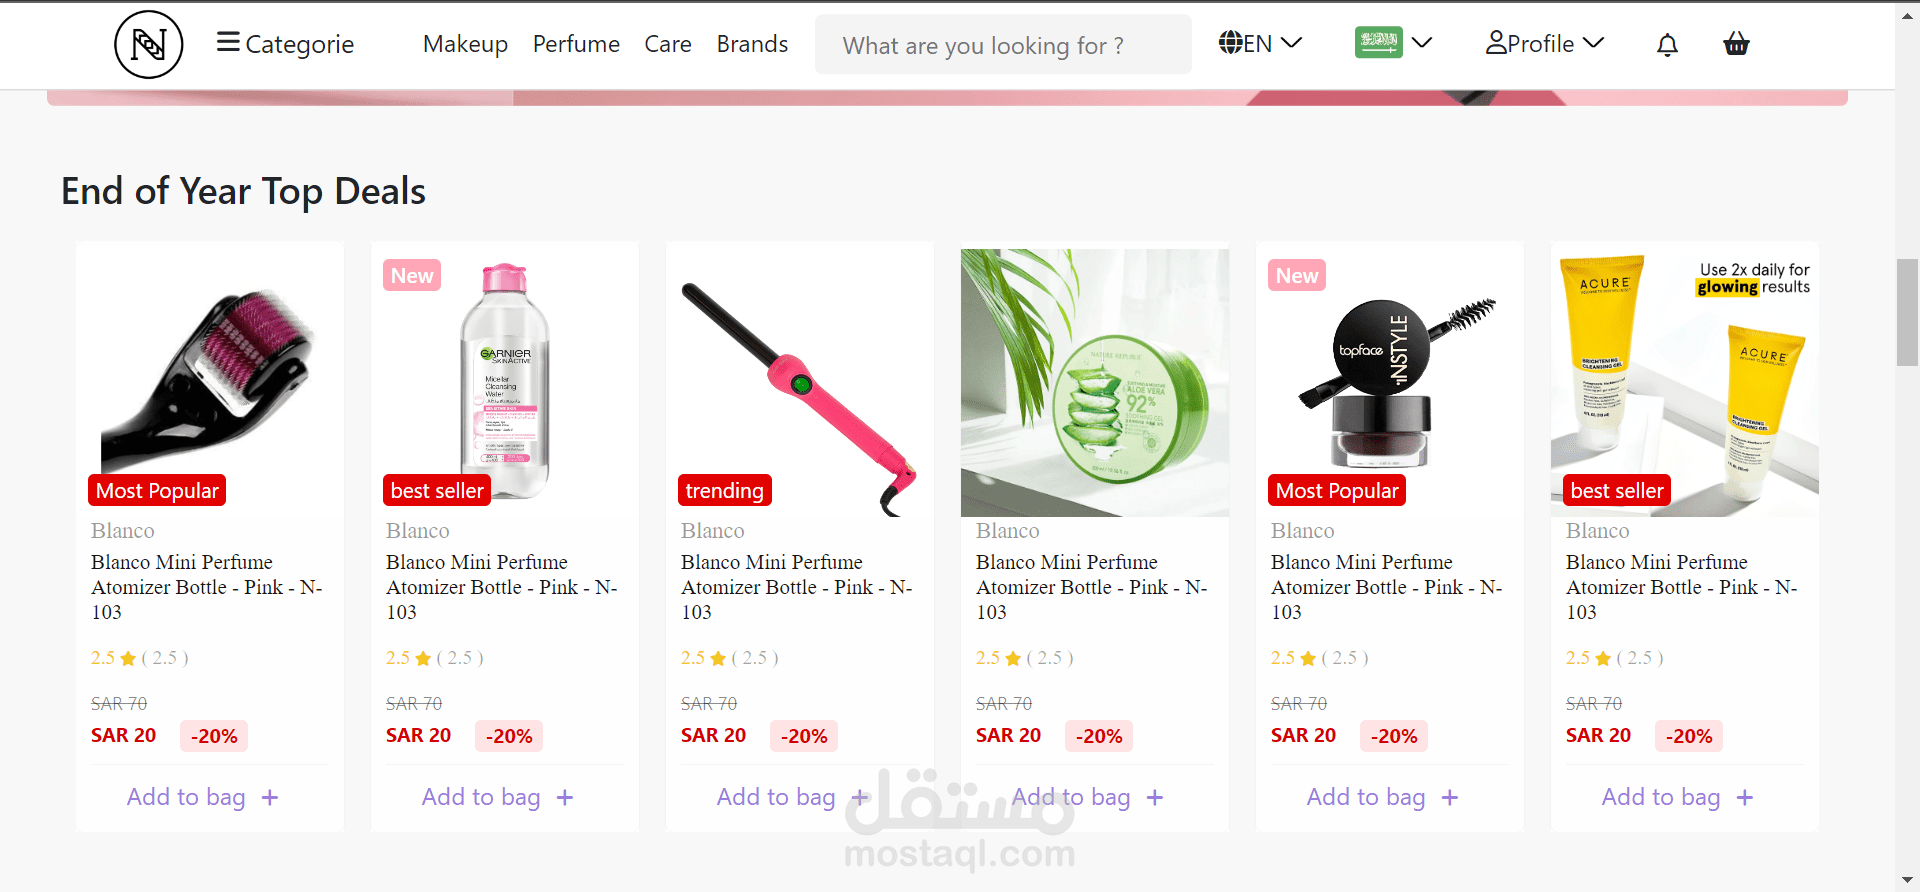This screenshot has height=892, width=1920.
Task: Click the page vertical scrollbar thumb
Action: pyautogui.click(x=1907, y=312)
